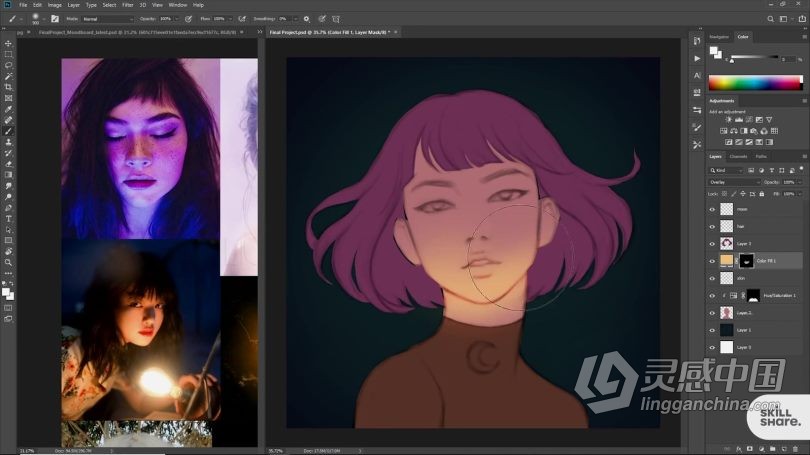Delete the selected layer

pos(795,449)
